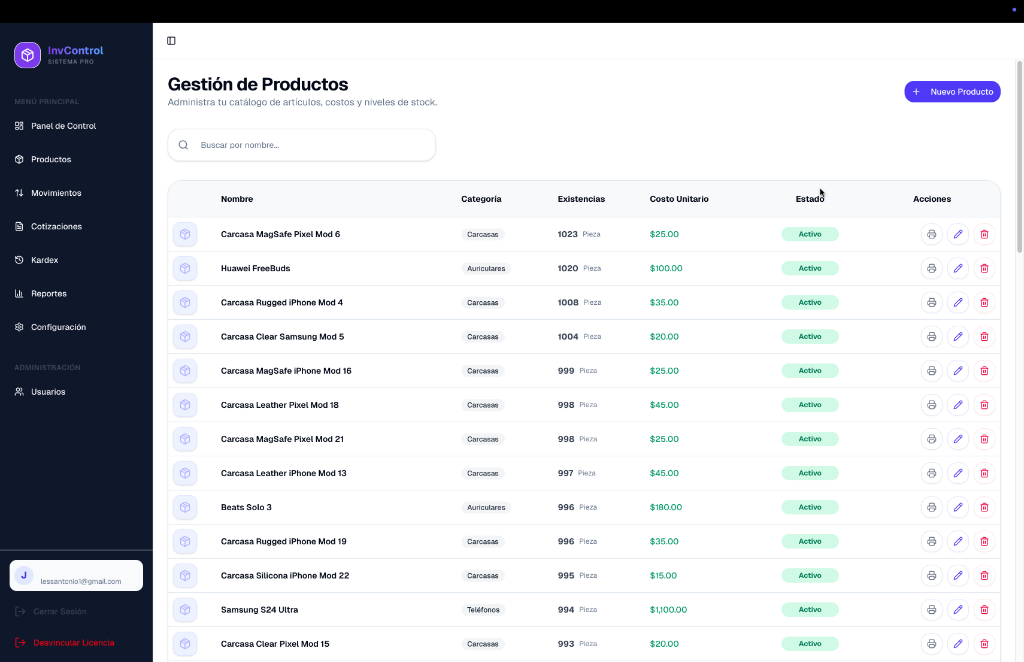Edit Carcasa MagSafe Pixel Mod 6 pencil icon
Viewport: 1024px width, 662px height.
(958, 234)
